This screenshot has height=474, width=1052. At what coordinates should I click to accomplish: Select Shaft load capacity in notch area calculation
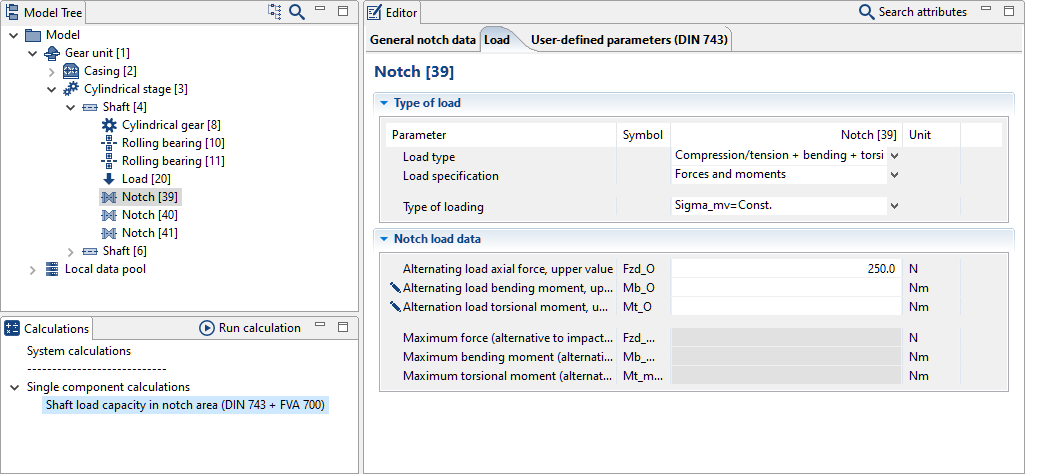pos(185,405)
